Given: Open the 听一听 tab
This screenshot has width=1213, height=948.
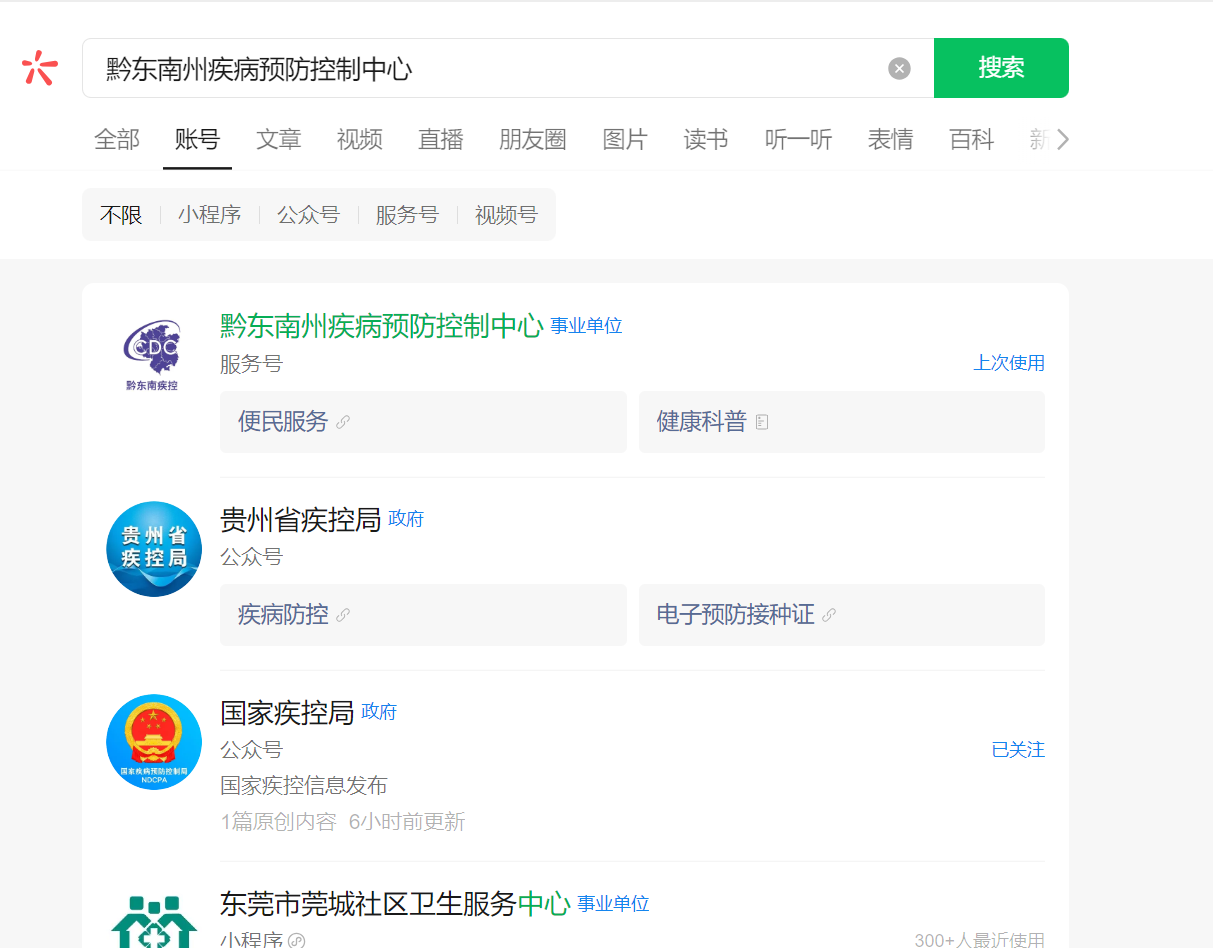Looking at the screenshot, I should point(798,140).
